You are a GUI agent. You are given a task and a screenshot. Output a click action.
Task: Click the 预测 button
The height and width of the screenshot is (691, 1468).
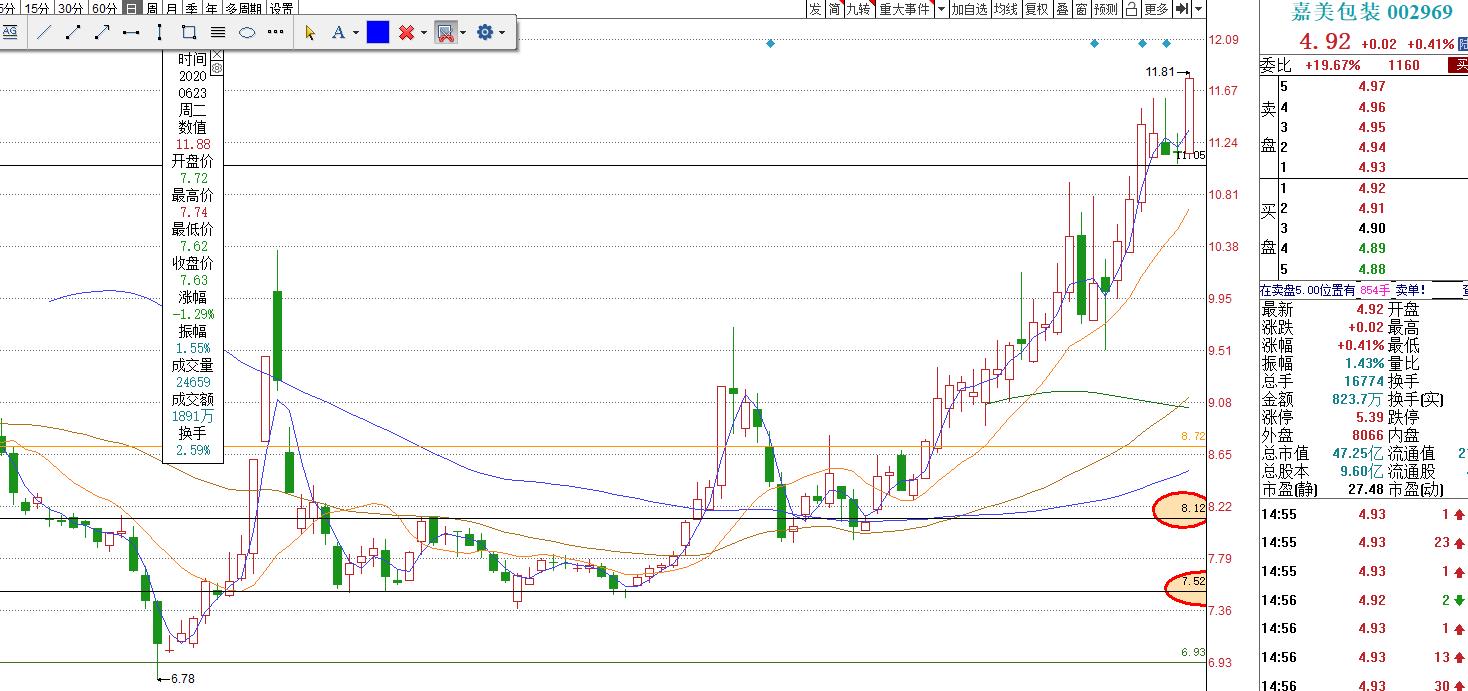(1105, 9)
